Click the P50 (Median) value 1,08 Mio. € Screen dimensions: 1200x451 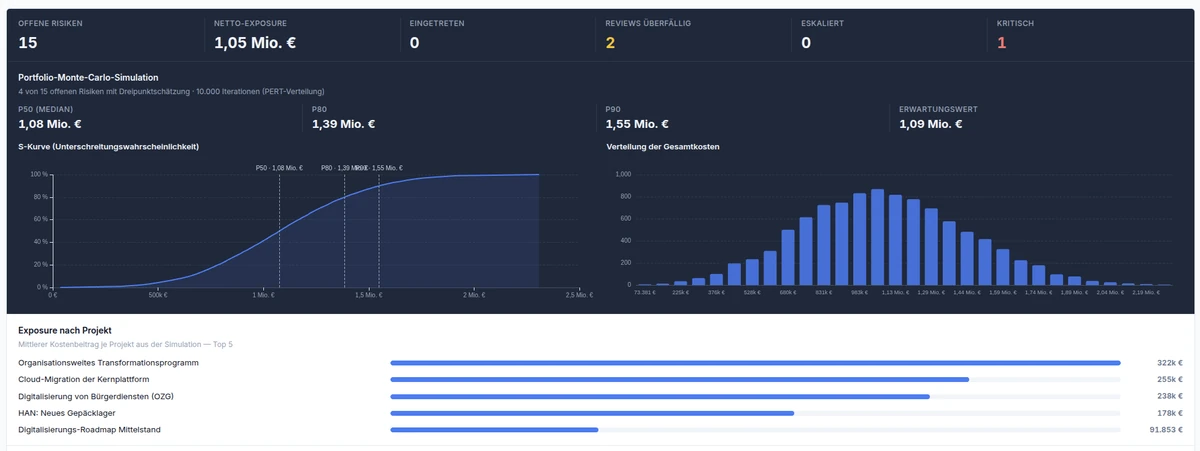tap(50, 124)
